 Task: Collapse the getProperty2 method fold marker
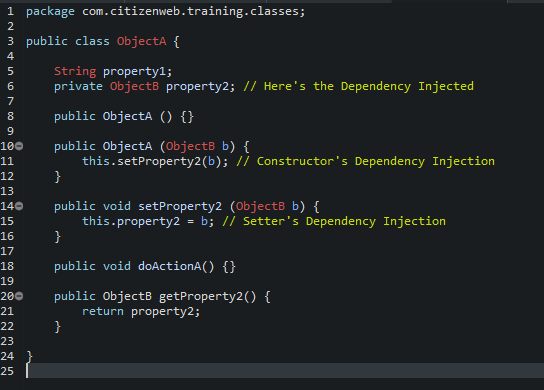pyautogui.click(x=19, y=296)
